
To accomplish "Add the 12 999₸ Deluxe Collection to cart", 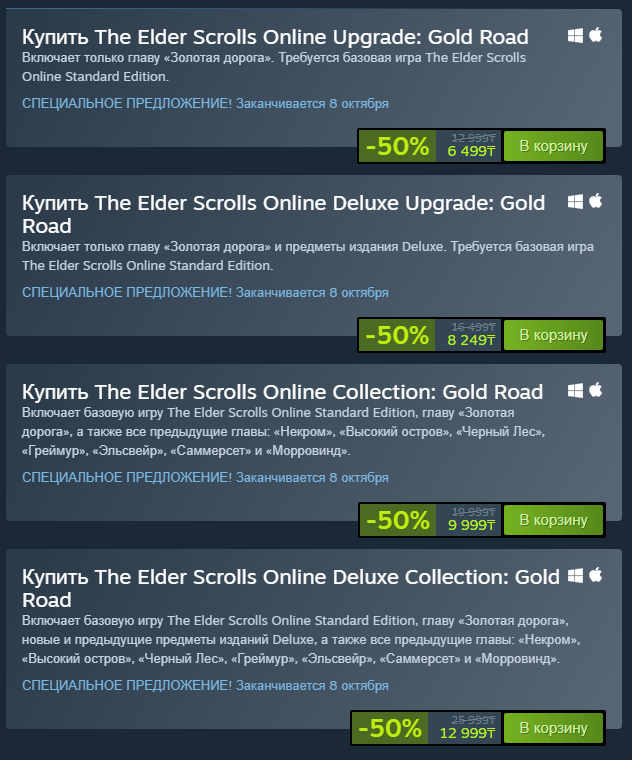I will coord(553,728).
